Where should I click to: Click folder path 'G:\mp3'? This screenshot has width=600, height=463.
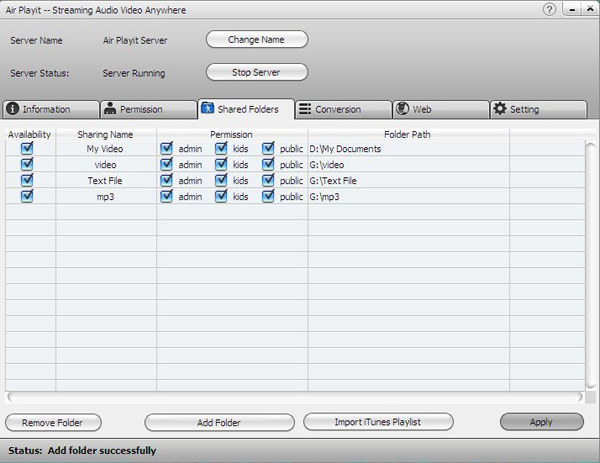pyautogui.click(x=324, y=197)
